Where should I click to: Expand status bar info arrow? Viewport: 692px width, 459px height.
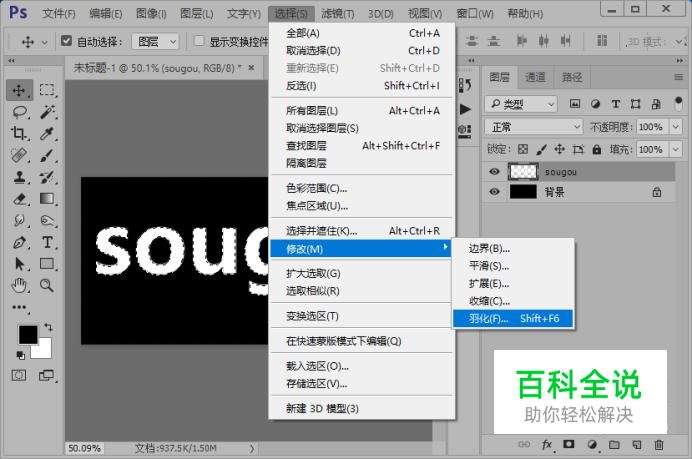pos(252,448)
